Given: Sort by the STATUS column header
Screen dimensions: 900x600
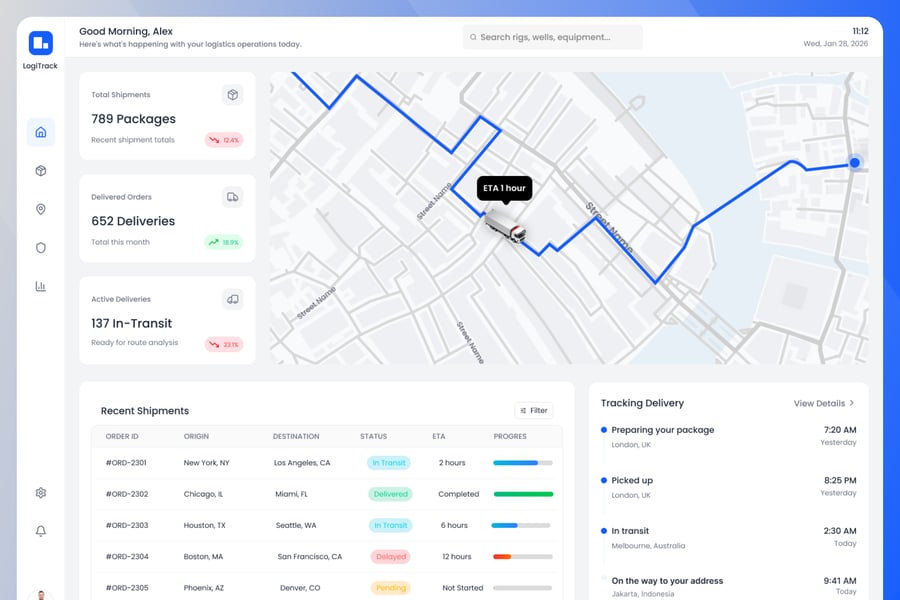Looking at the screenshot, I should [x=373, y=436].
